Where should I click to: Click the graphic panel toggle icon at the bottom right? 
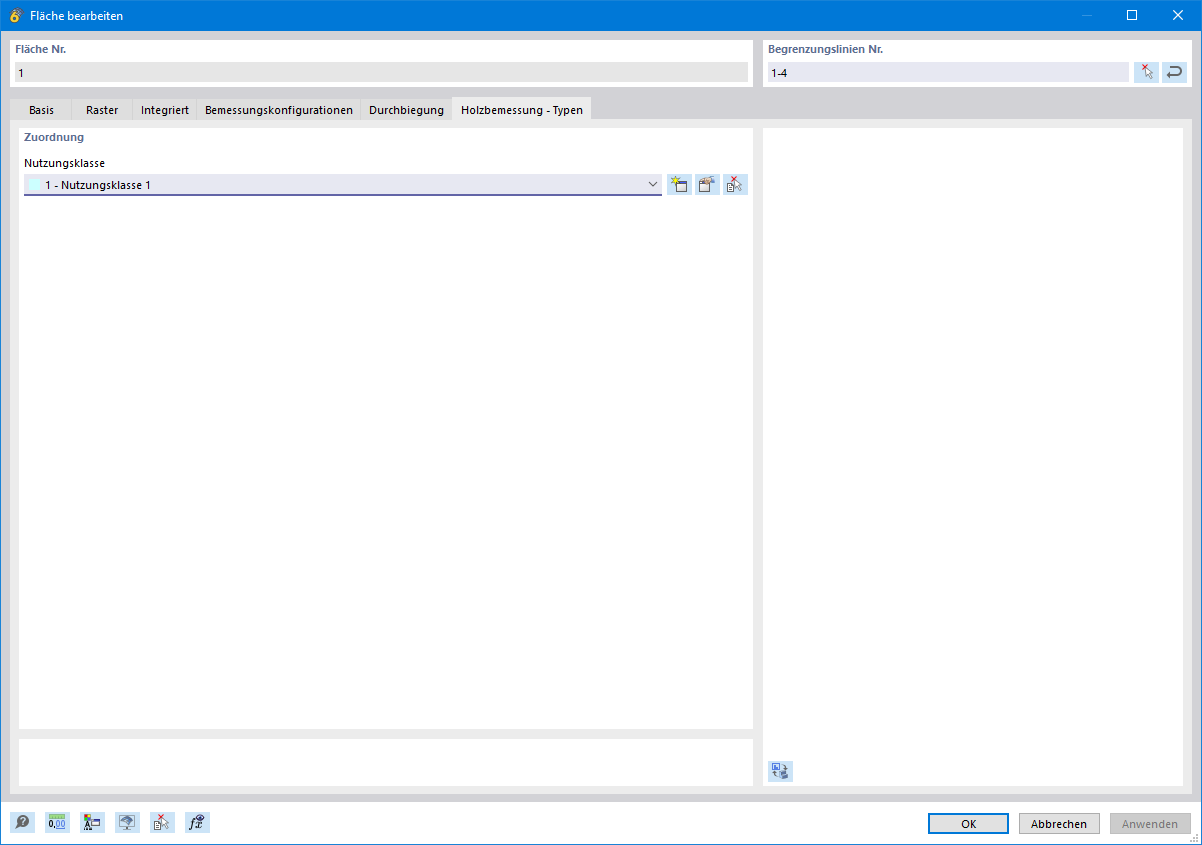(780, 771)
